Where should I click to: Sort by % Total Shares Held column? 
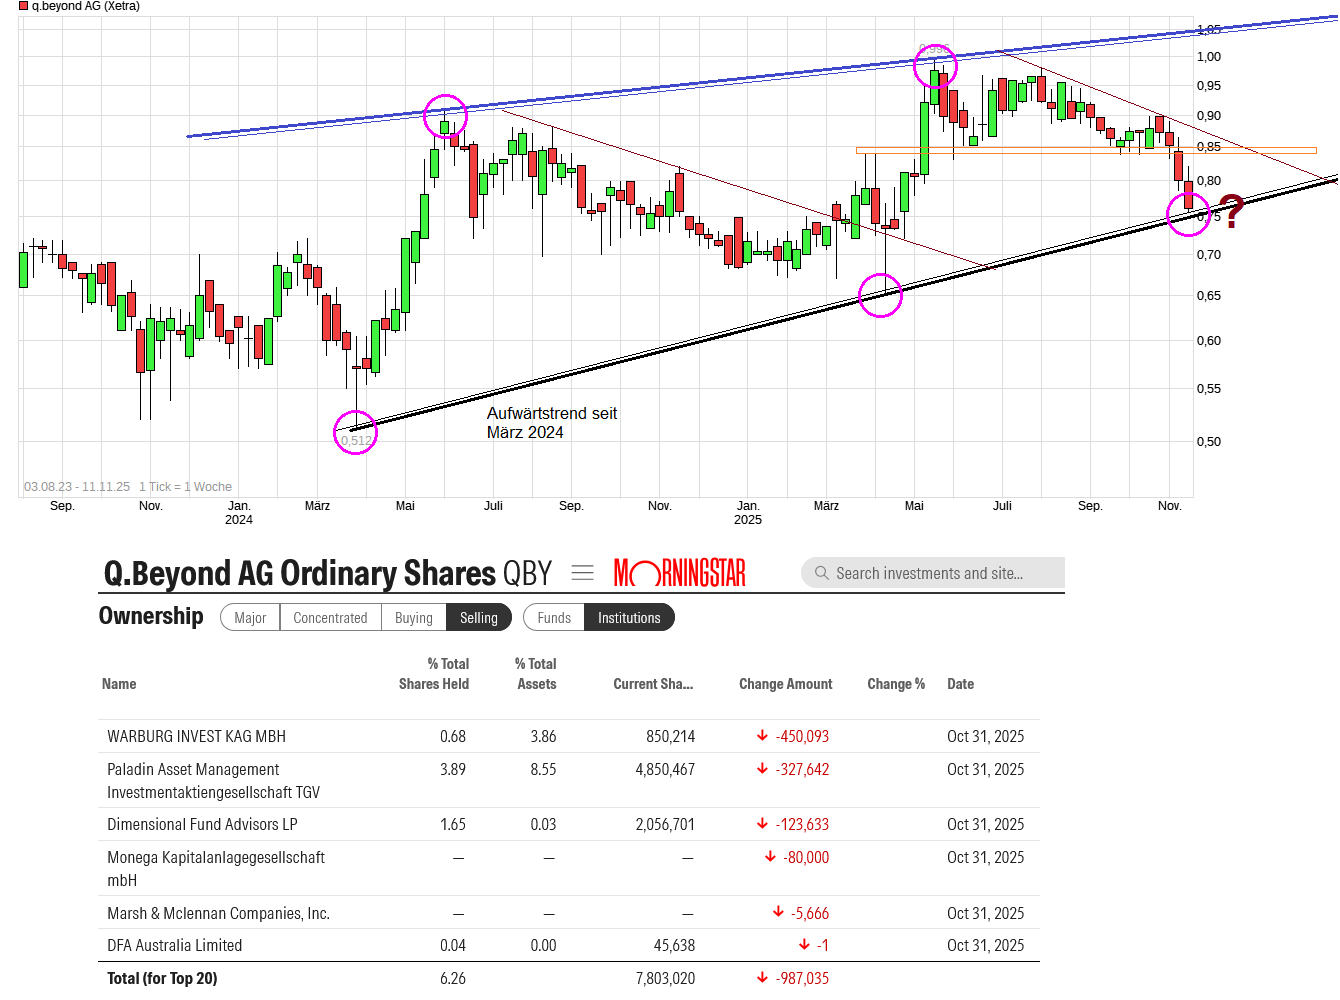coord(434,674)
